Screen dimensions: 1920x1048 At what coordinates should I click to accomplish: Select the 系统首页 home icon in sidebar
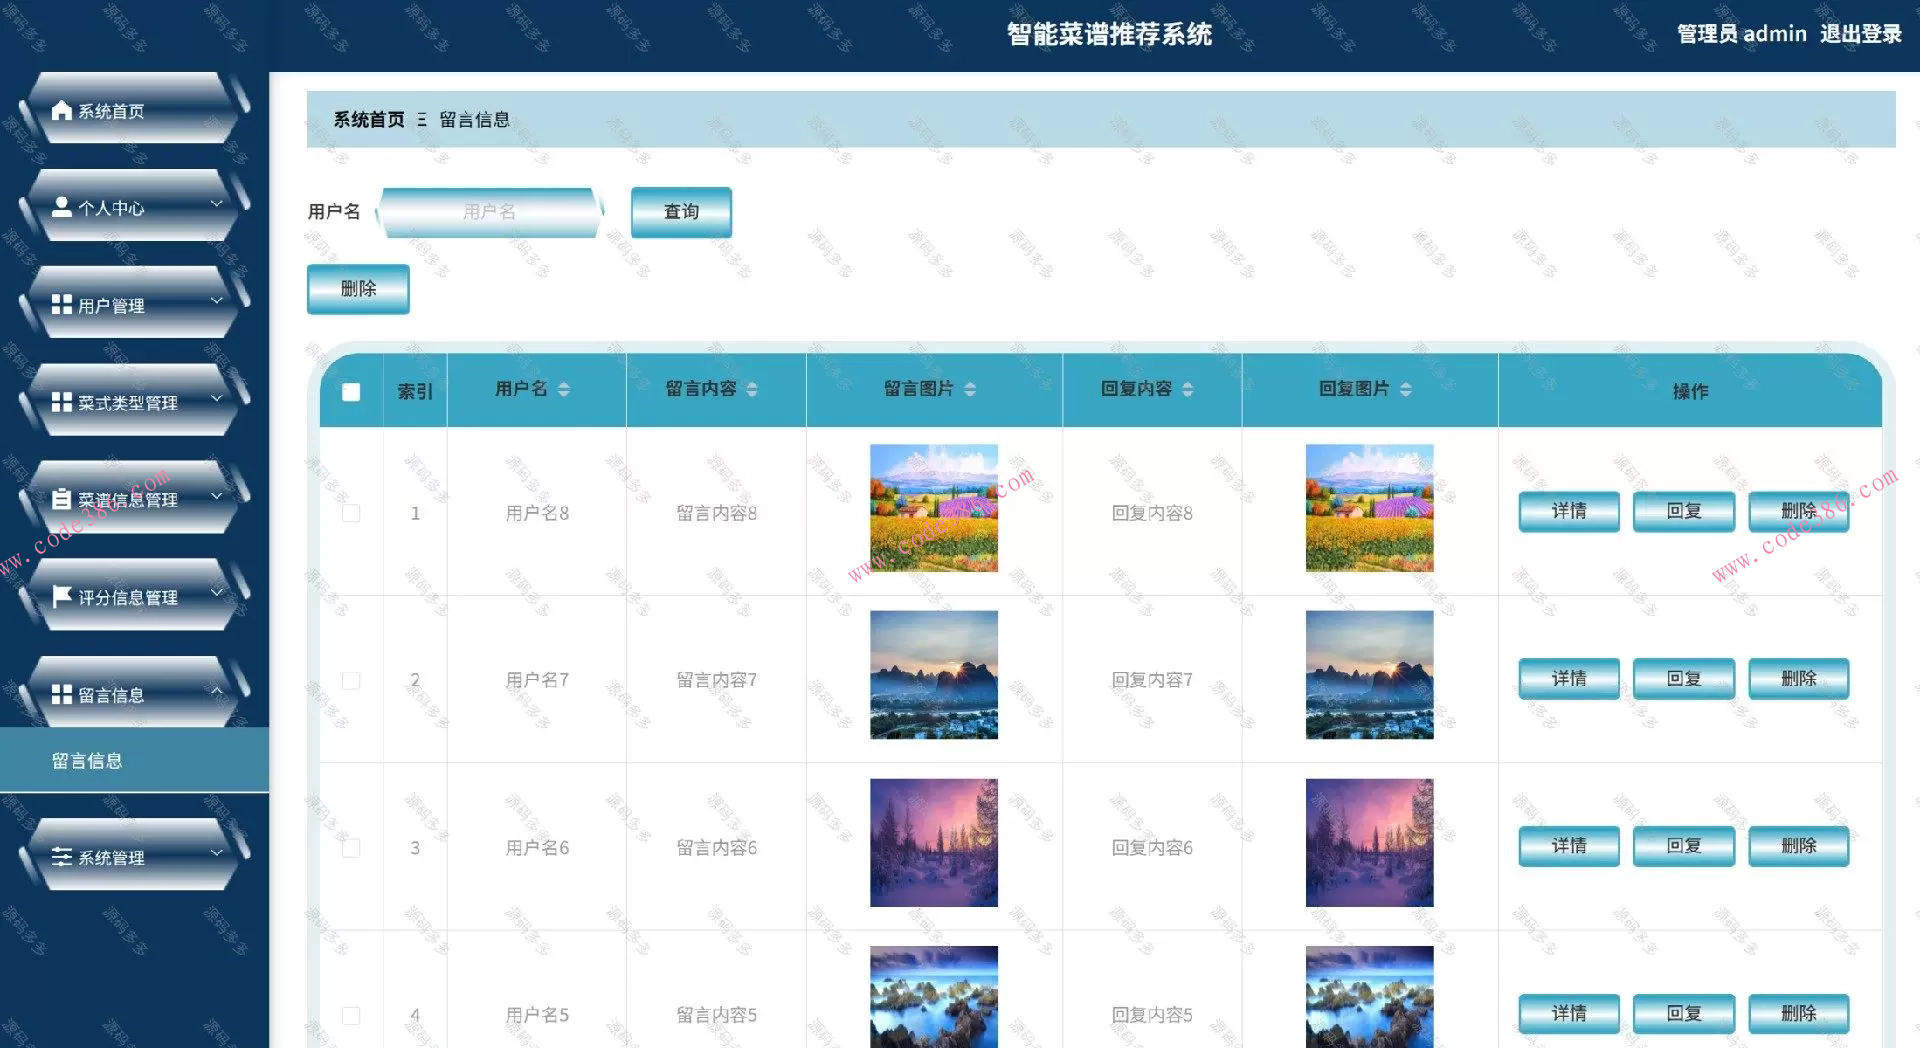[x=63, y=110]
